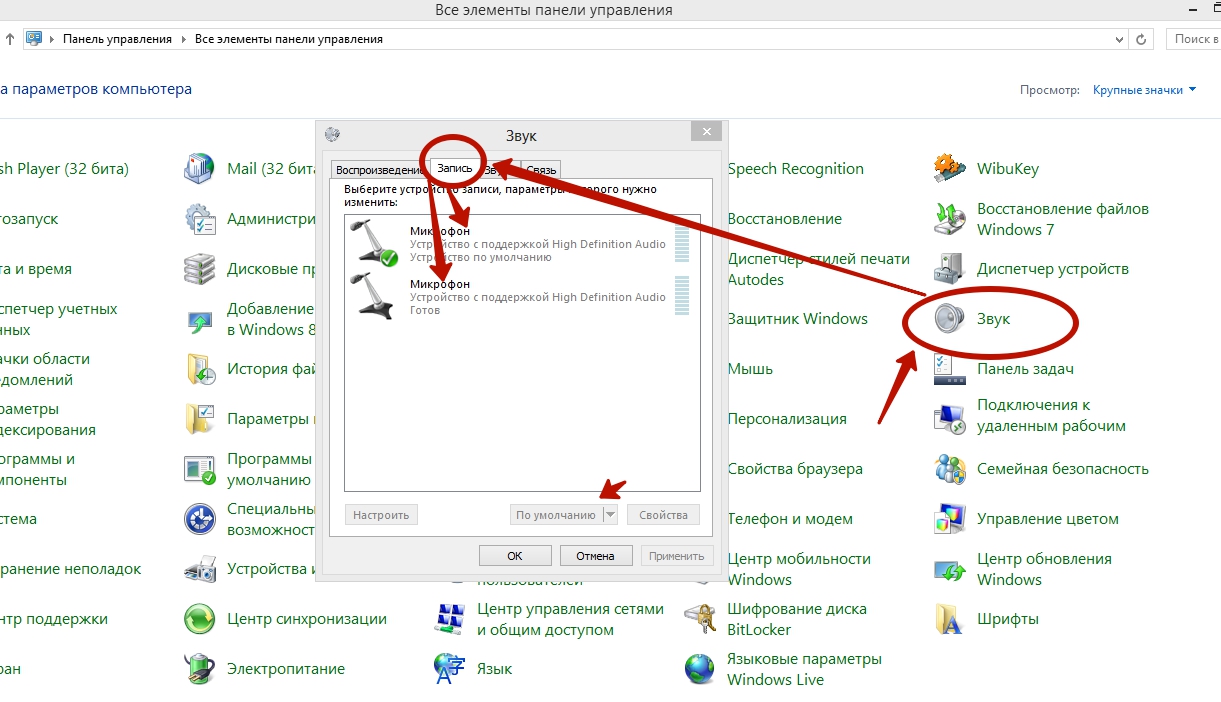Open the Язык (Language) settings icon
This screenshot has width=1221, height=702.
(x=450, y=669)
